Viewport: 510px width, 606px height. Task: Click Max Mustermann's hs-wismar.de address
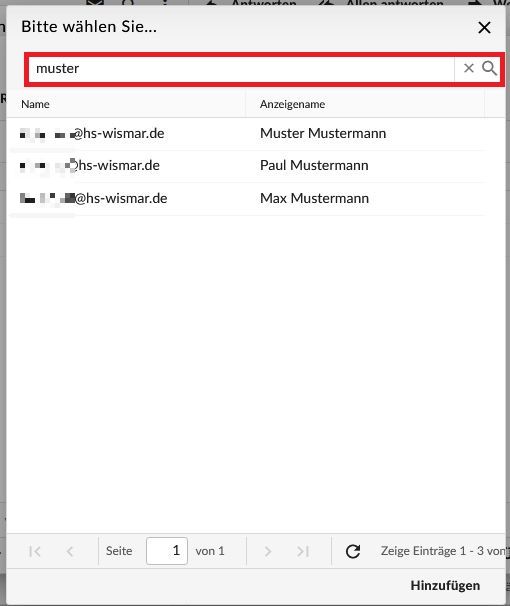(x=94, y=199)
